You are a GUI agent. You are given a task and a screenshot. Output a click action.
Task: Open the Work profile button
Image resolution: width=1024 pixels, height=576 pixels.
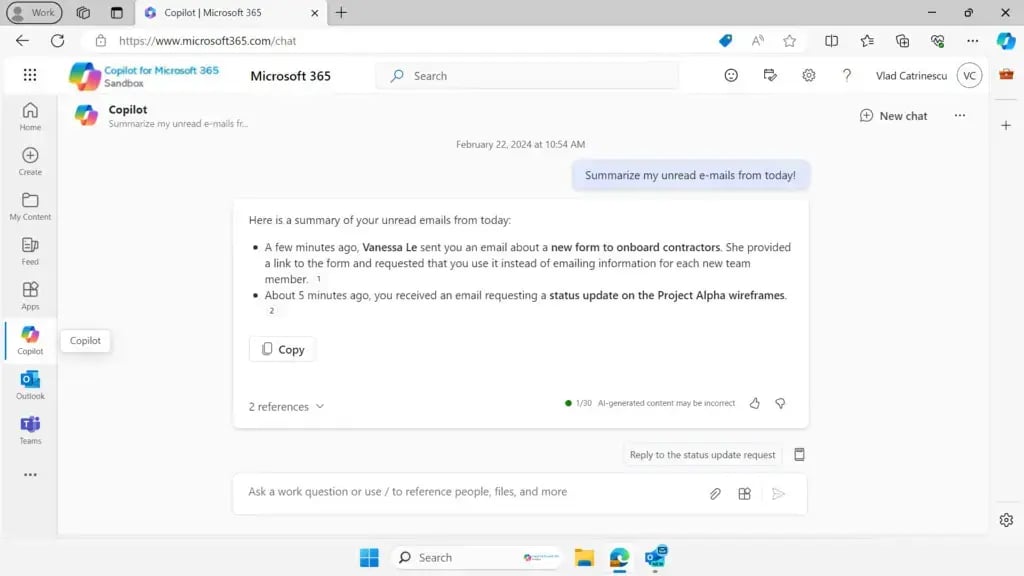click(34, 12)
